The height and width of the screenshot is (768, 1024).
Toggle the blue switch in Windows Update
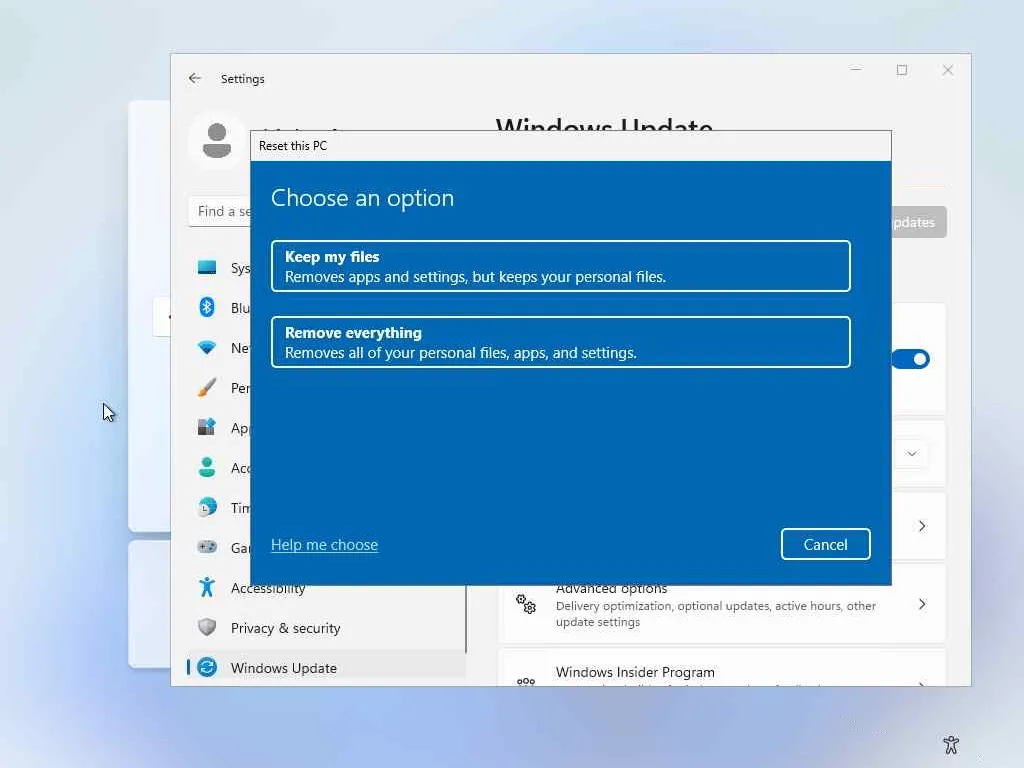(x=911, y=359)
